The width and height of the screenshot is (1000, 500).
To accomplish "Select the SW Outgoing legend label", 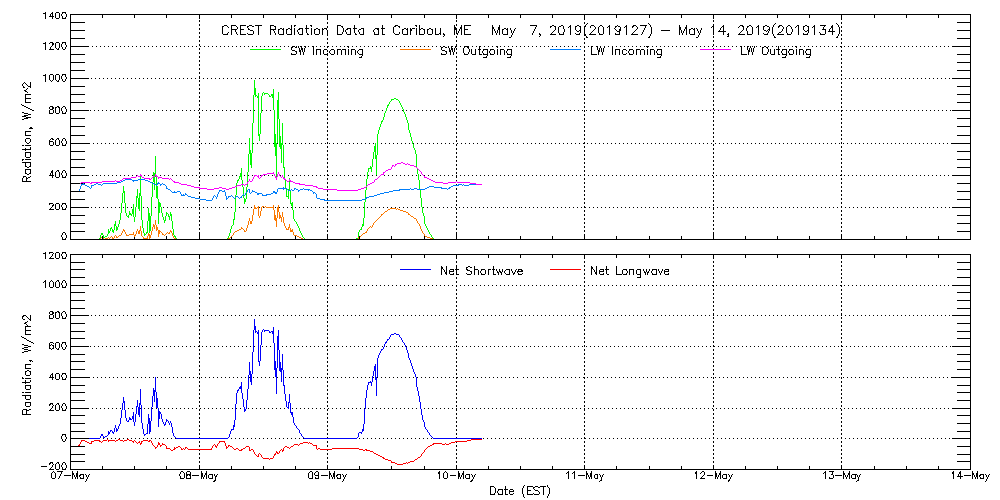I will click(476, 51).
